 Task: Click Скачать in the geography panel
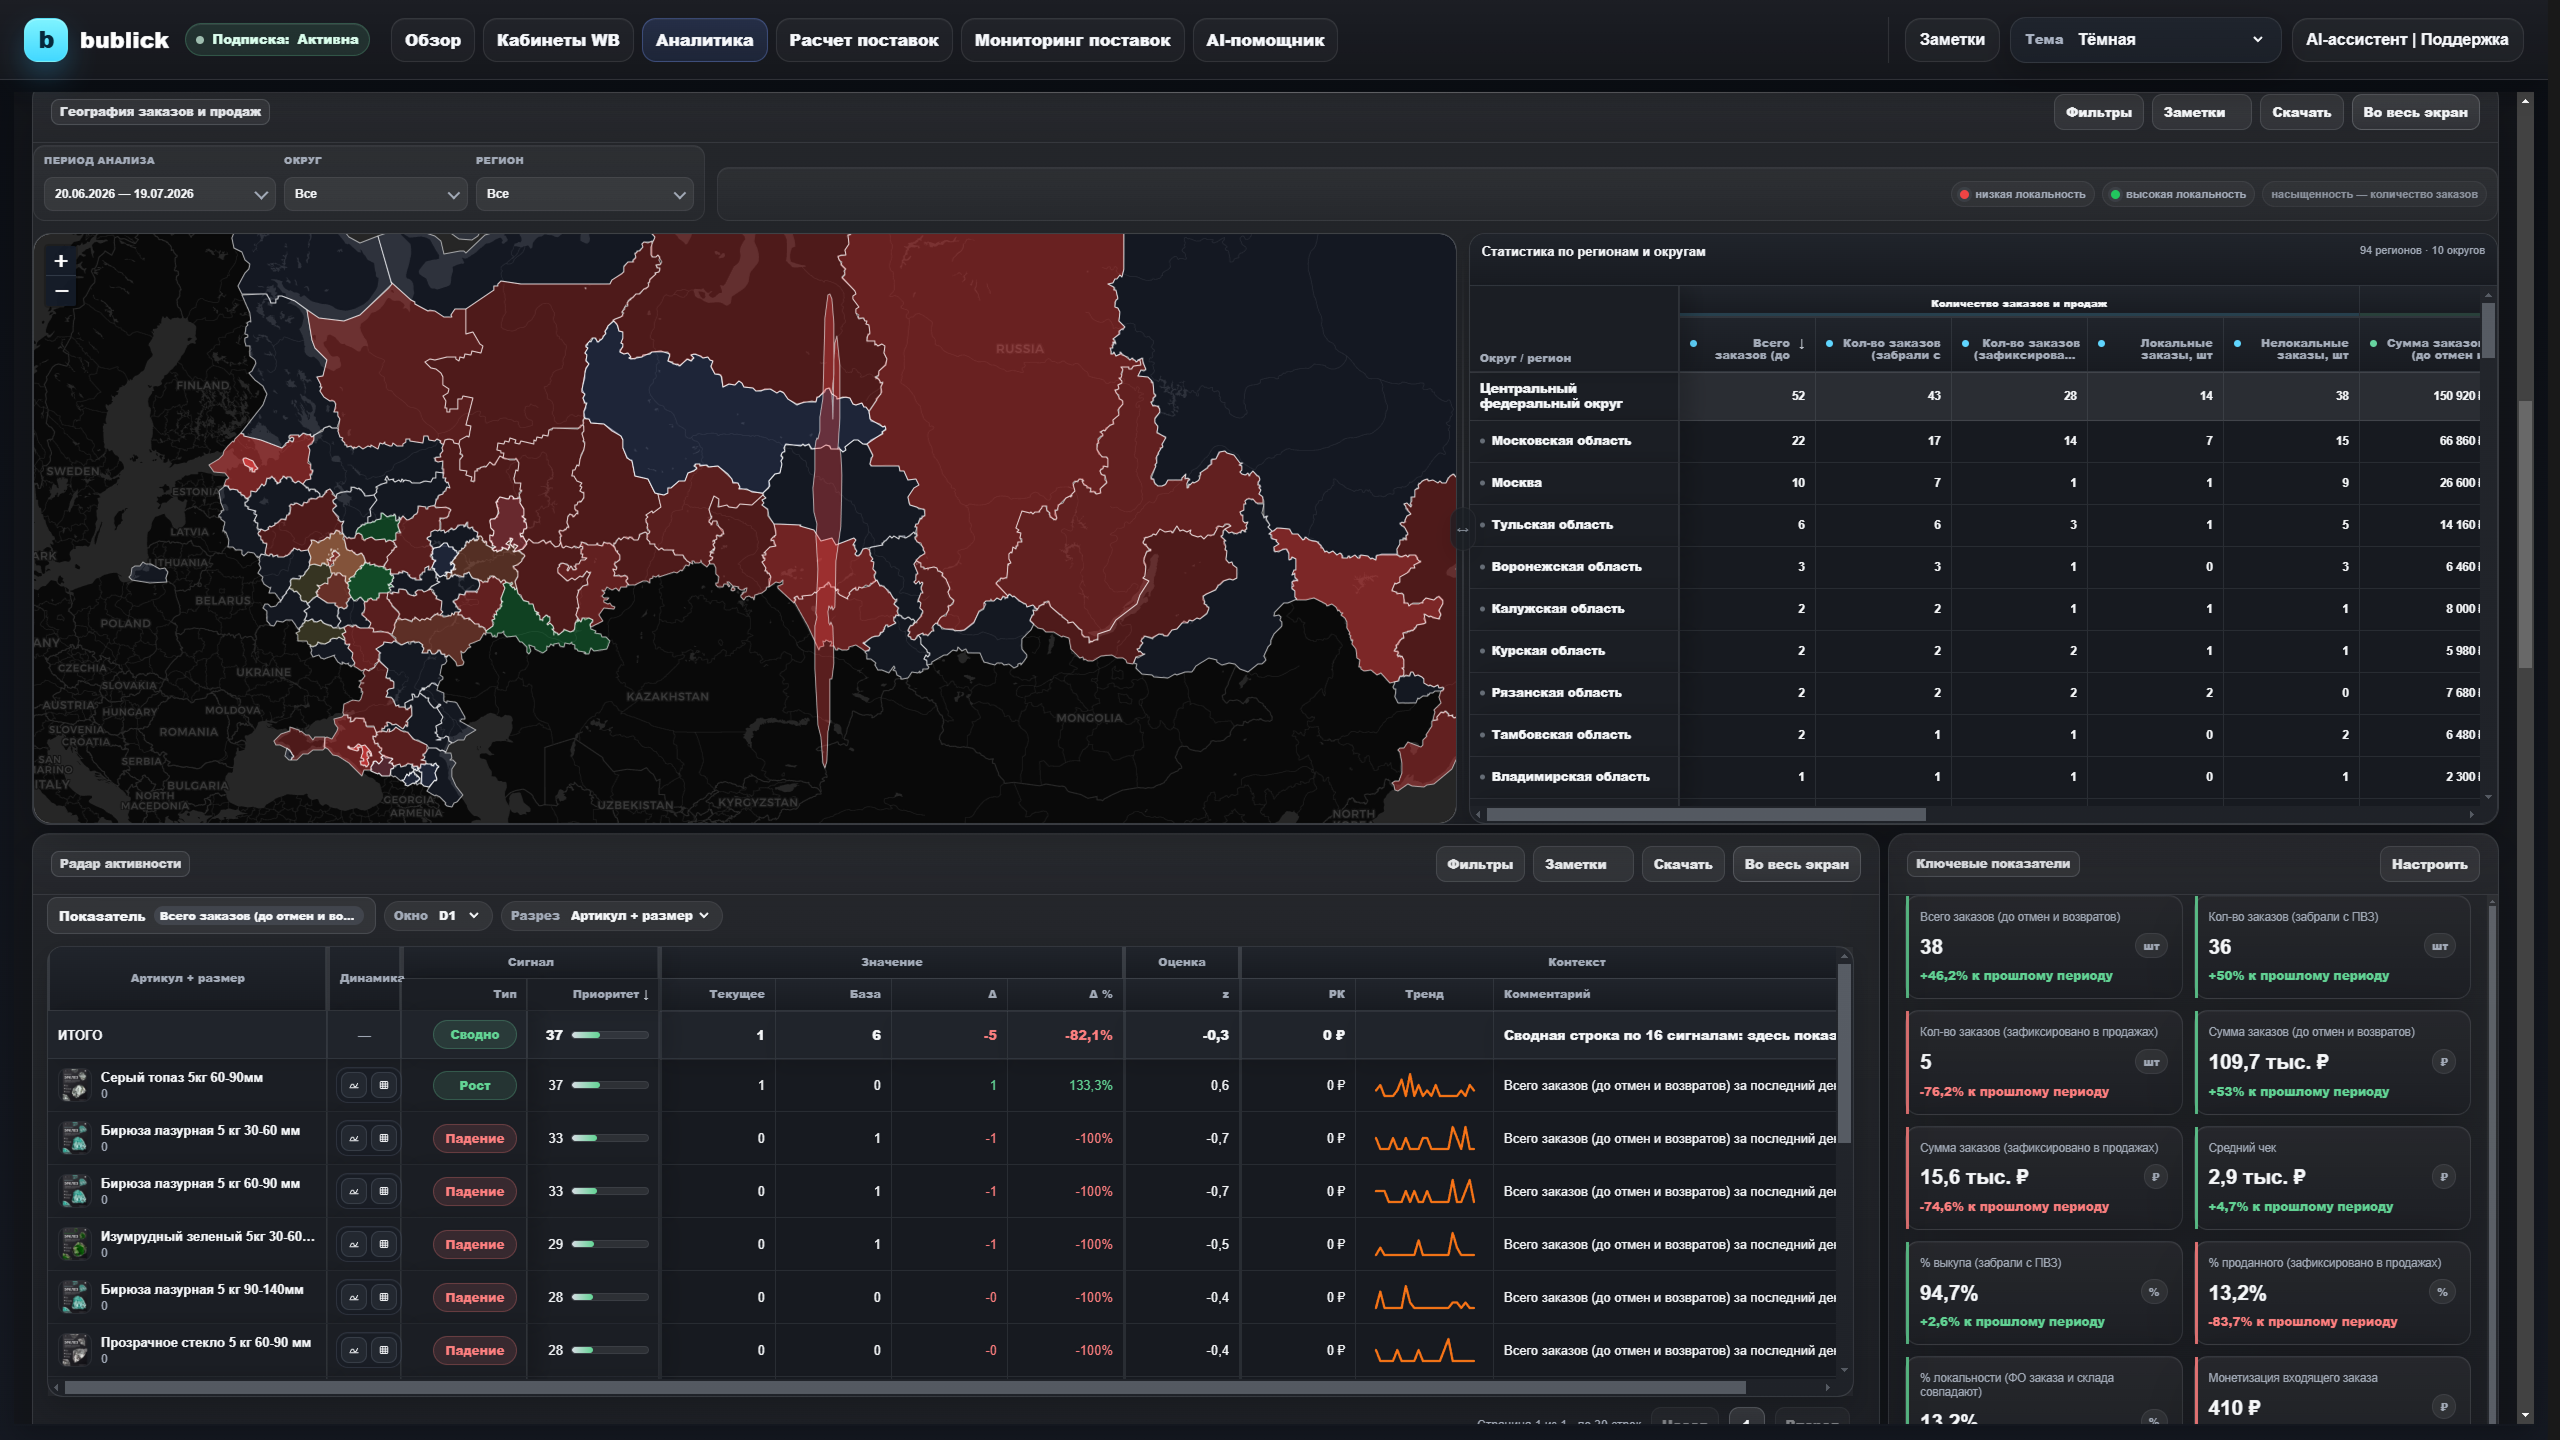pyautogui.click(x=2301, y=112)
